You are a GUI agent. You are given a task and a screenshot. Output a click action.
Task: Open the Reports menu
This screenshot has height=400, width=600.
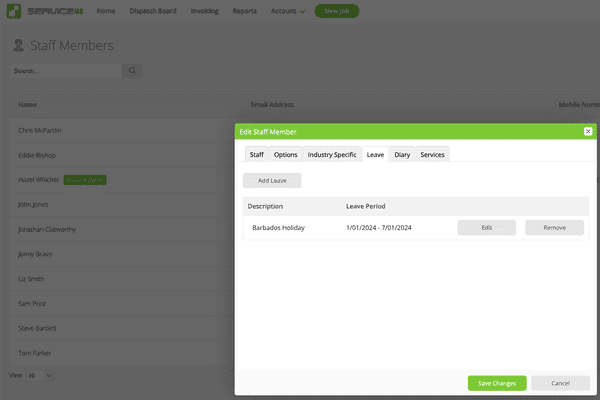(x=246, y=11)
